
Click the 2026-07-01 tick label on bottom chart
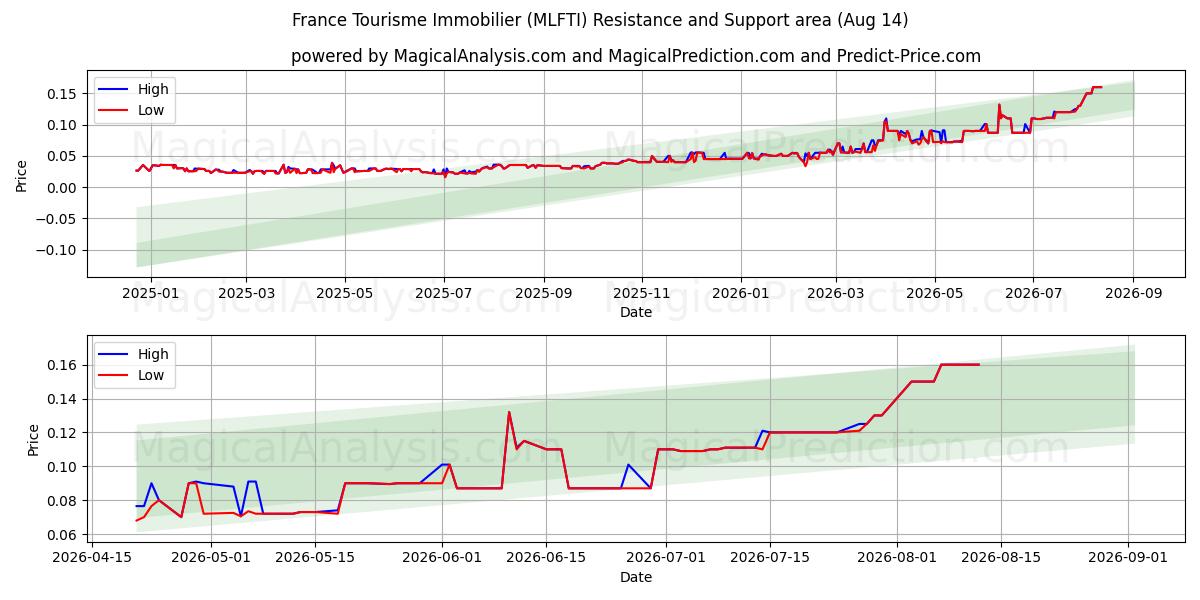click(665, 559)
